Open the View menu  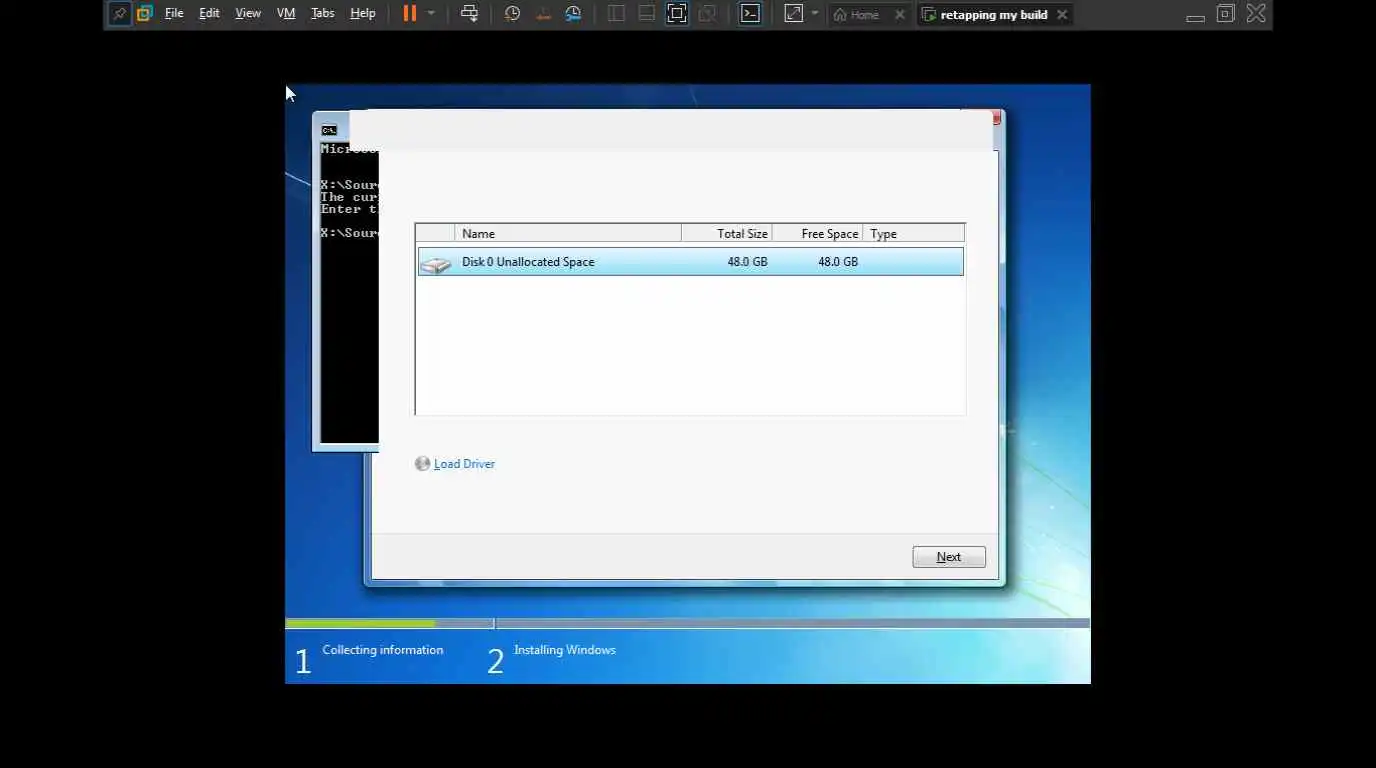[x=248, y=14]
